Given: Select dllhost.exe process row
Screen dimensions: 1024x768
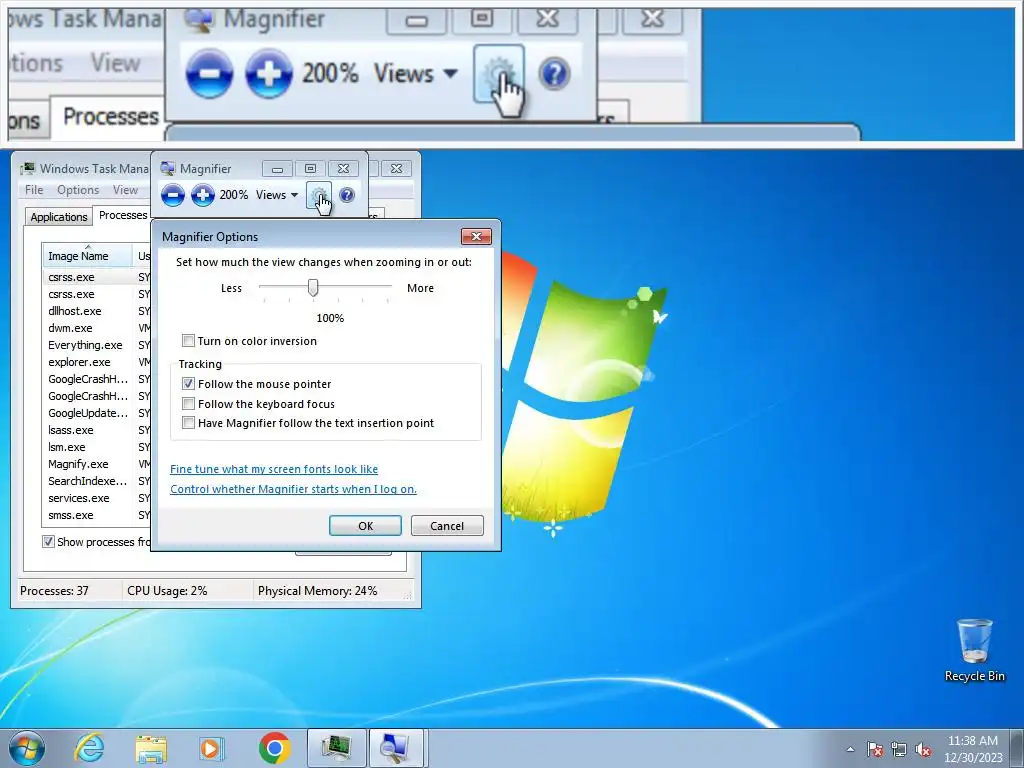Looking at the screenshot, I should tap(96, 312).
